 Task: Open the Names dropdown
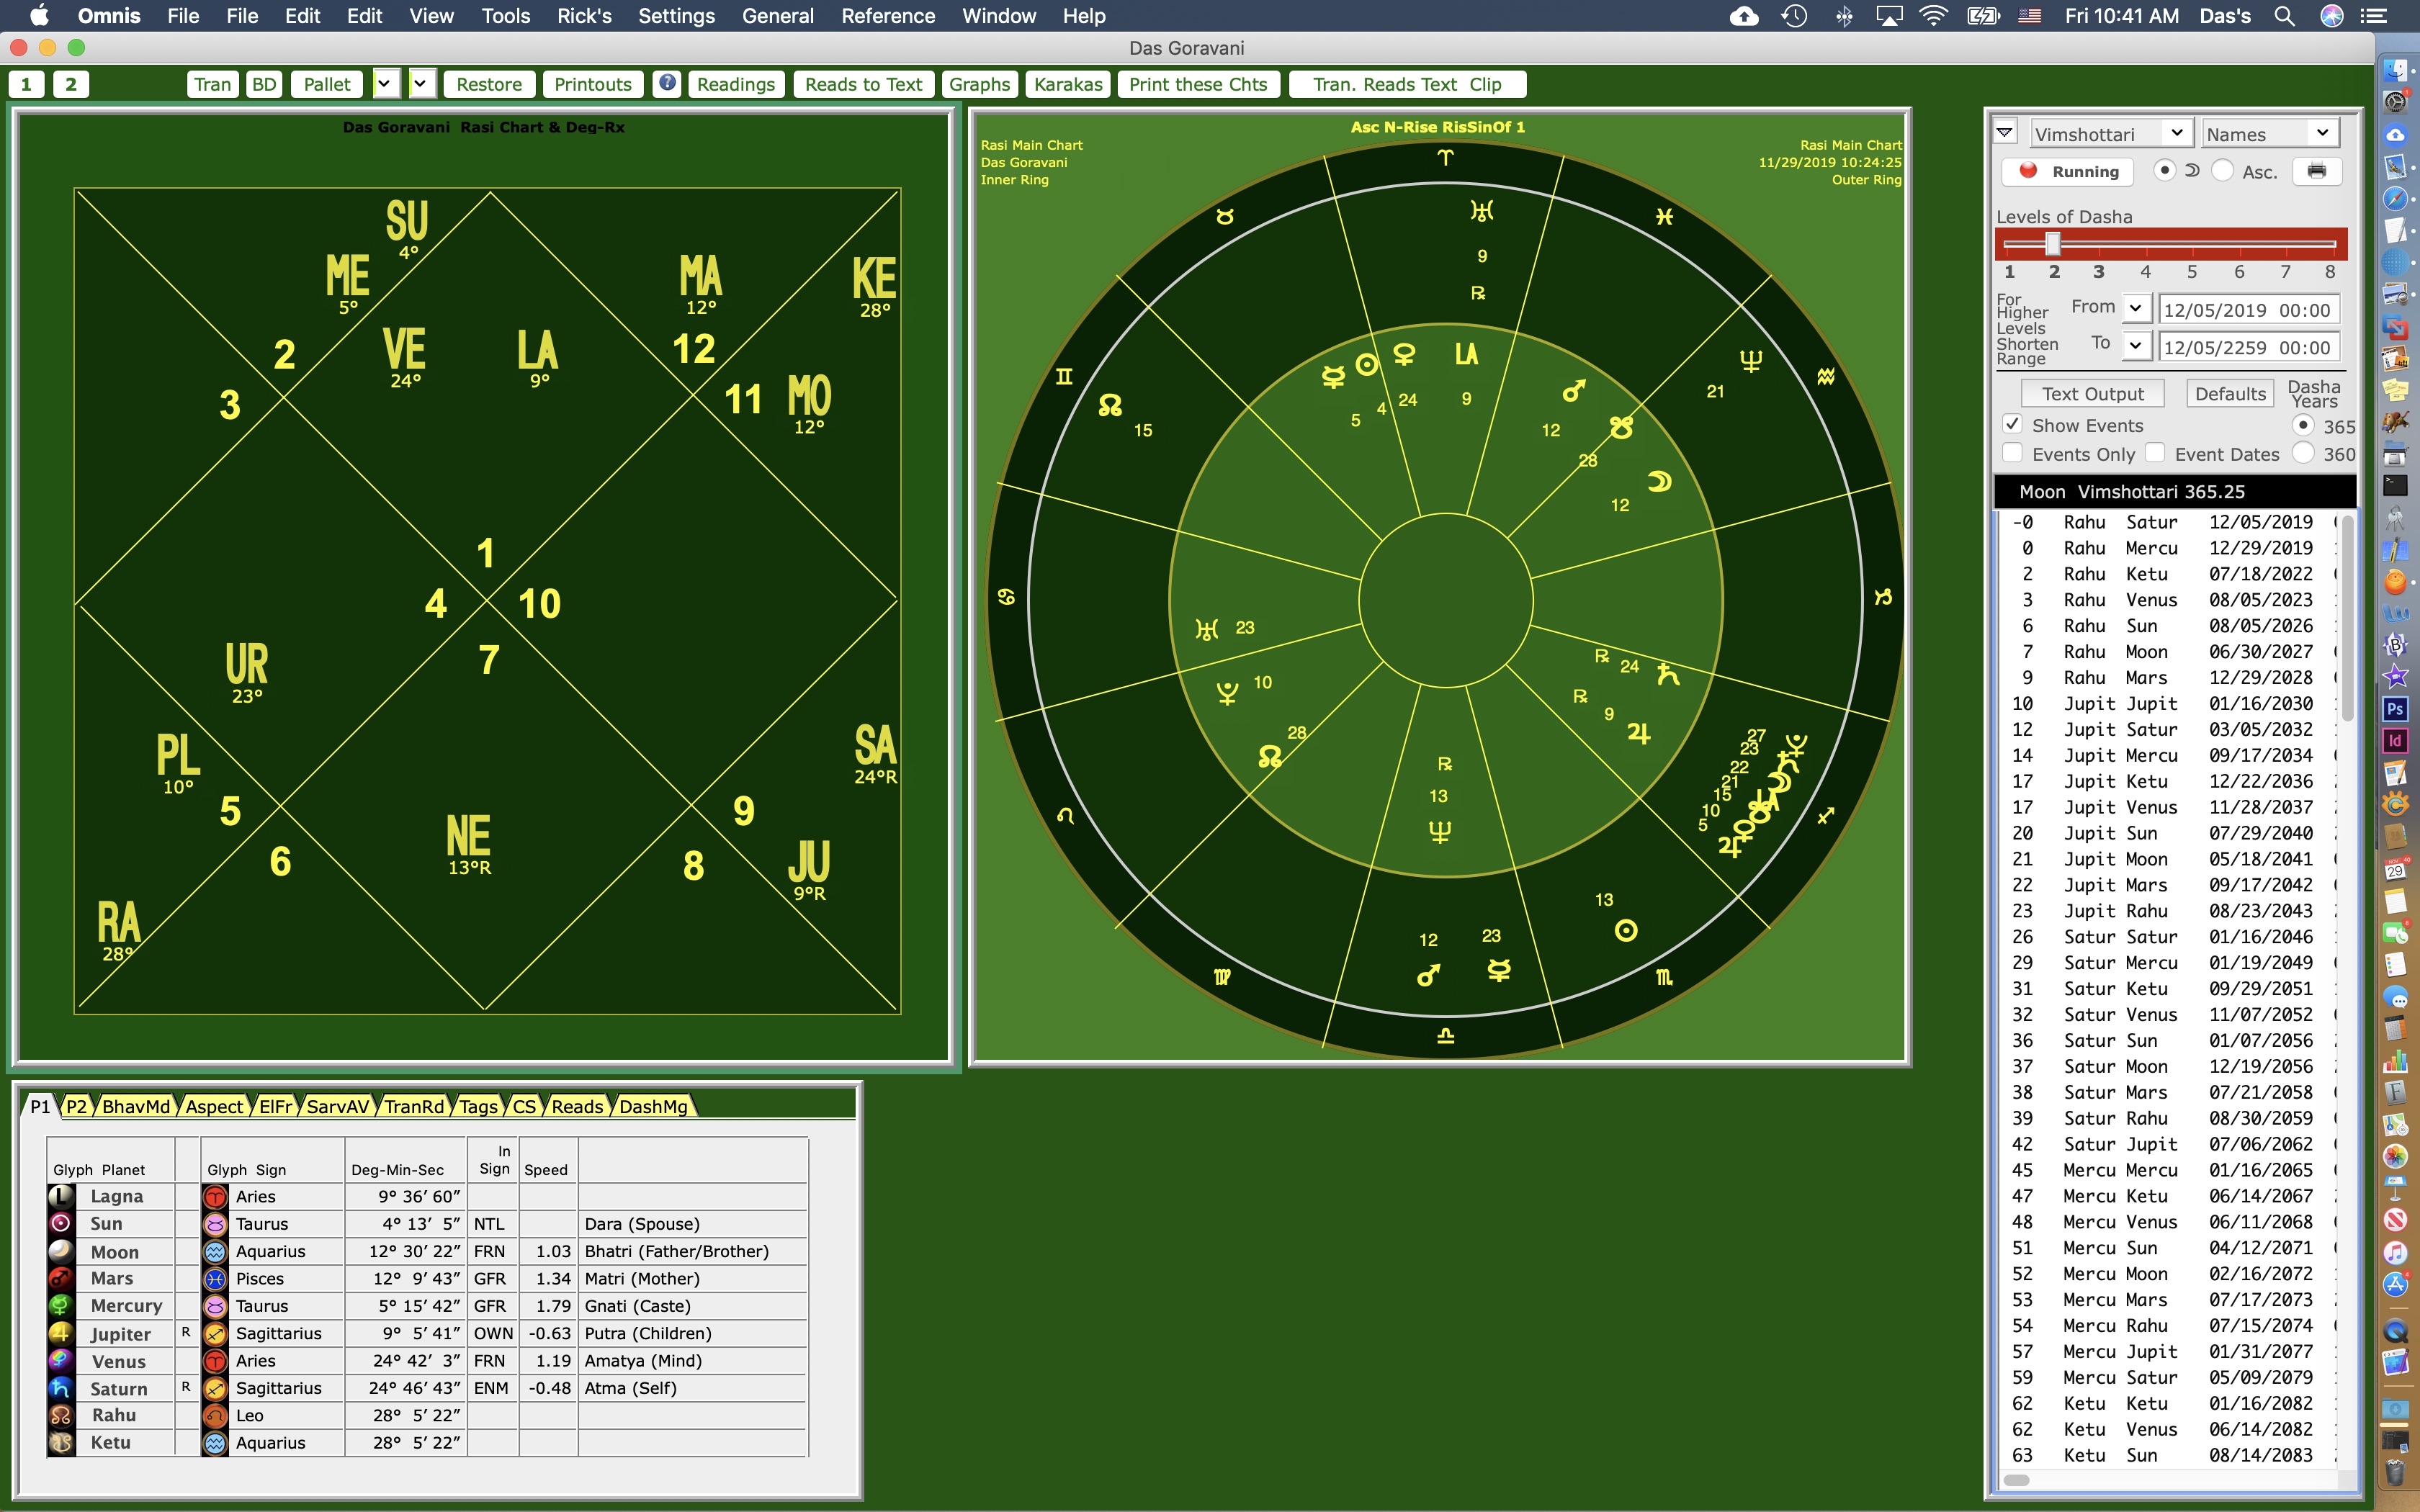[2322, 133]
